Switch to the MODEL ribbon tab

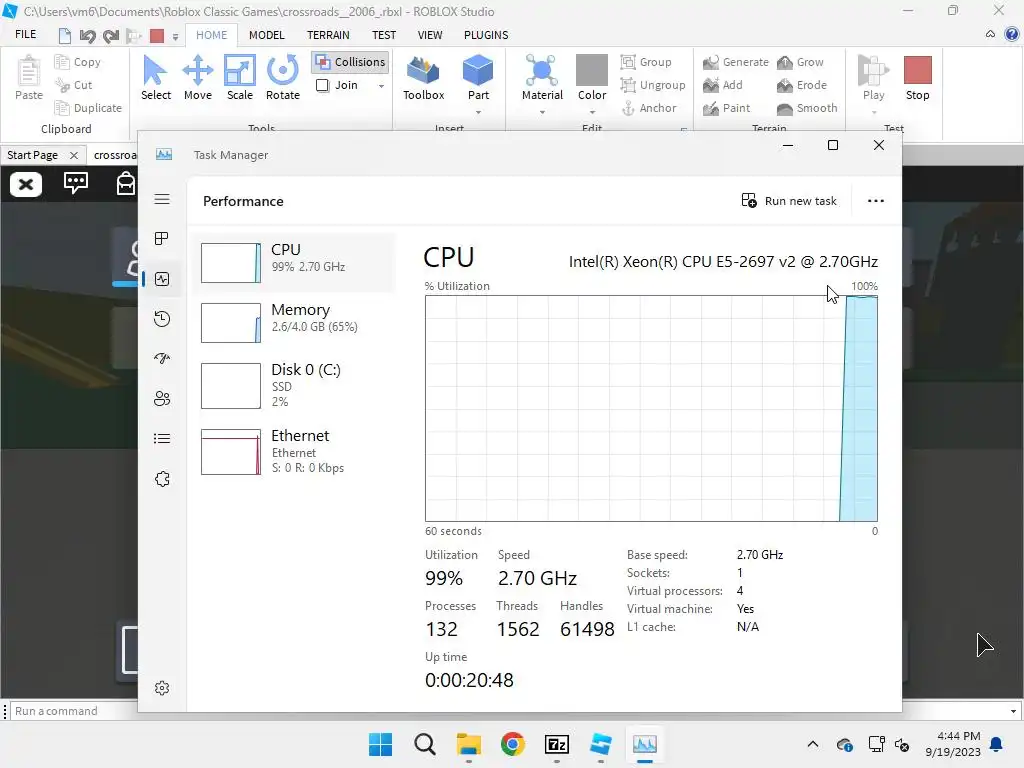pos(266,35)
